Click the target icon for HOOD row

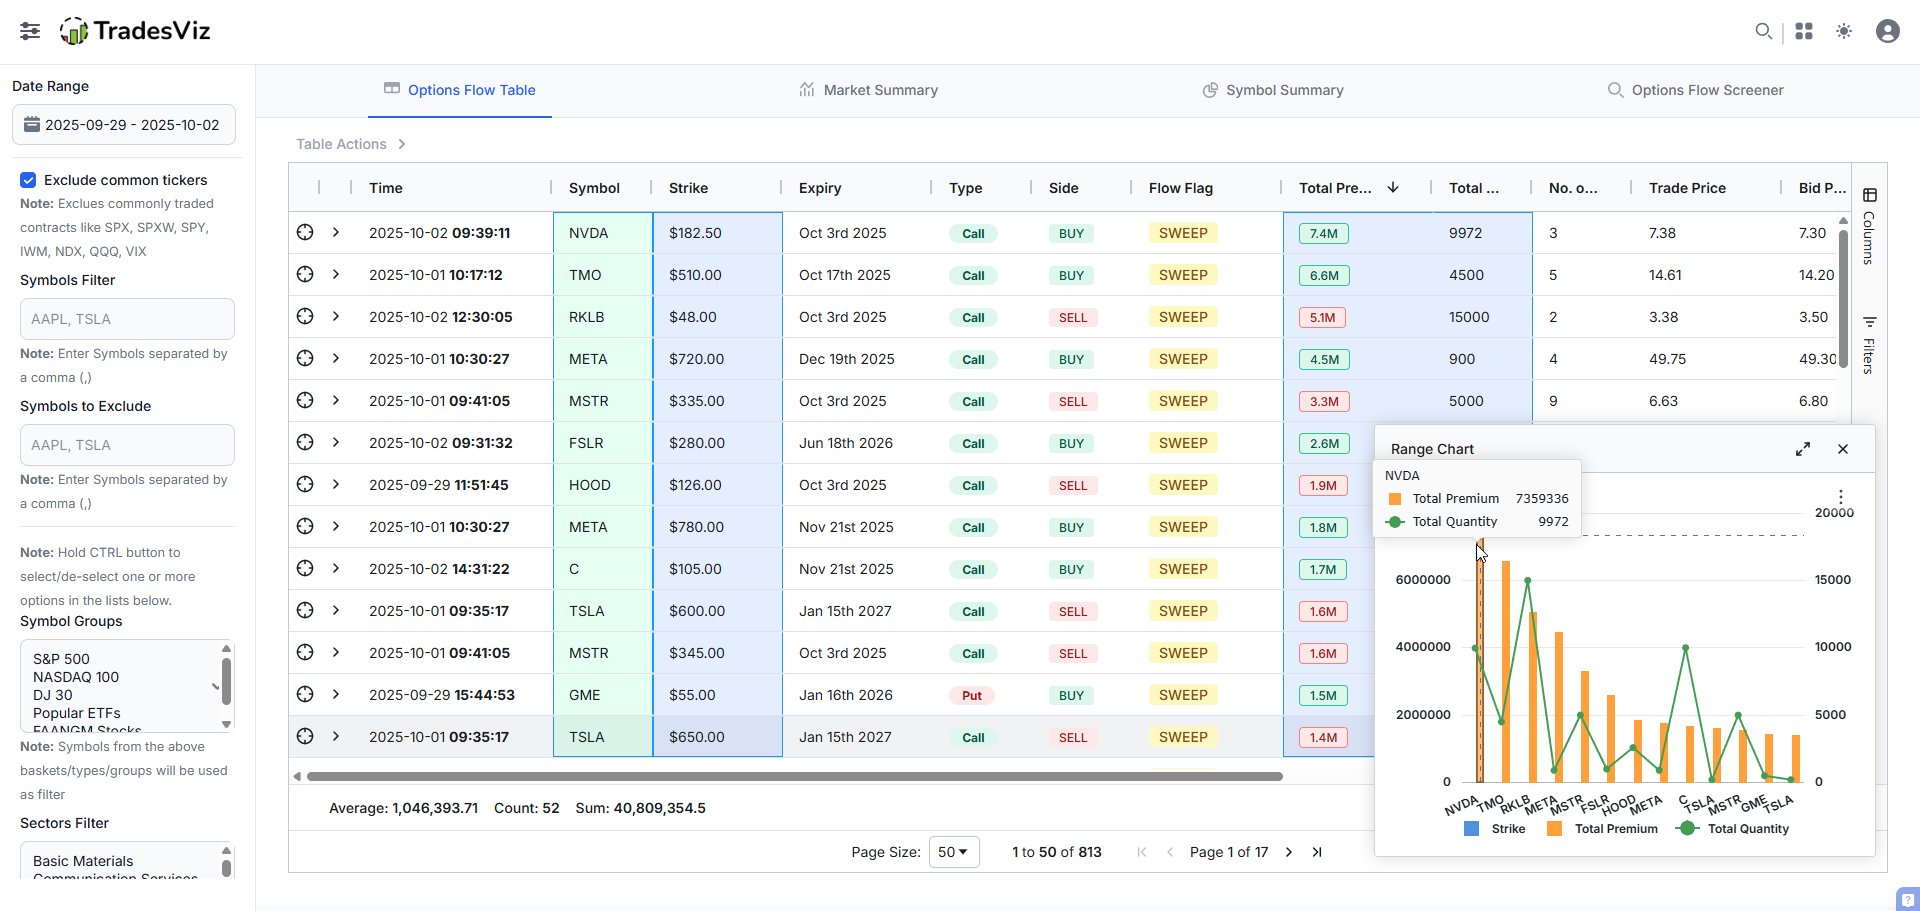click(x=305, y=484)
